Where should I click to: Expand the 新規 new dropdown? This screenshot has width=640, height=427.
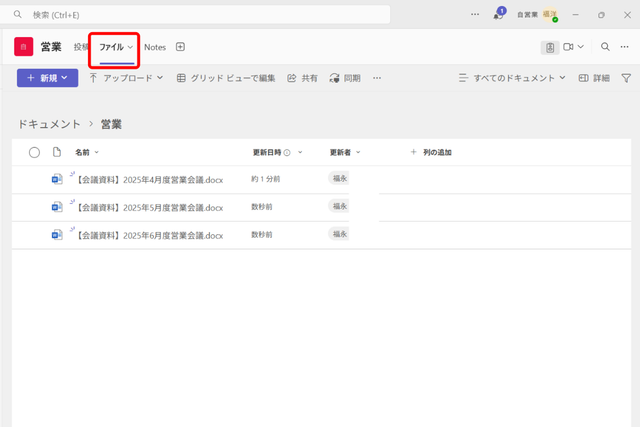tap(47, 78)
